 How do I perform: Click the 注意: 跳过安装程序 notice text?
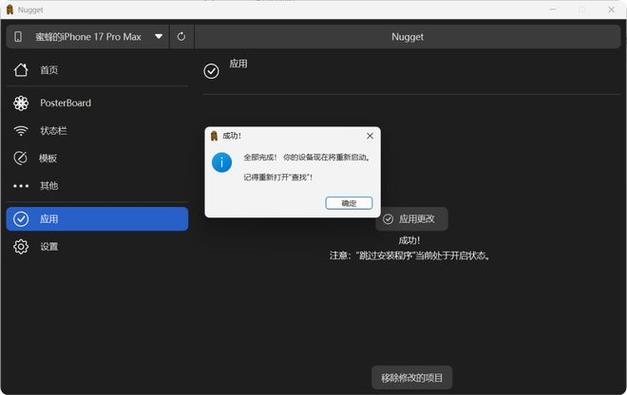(x=409, y=255)
